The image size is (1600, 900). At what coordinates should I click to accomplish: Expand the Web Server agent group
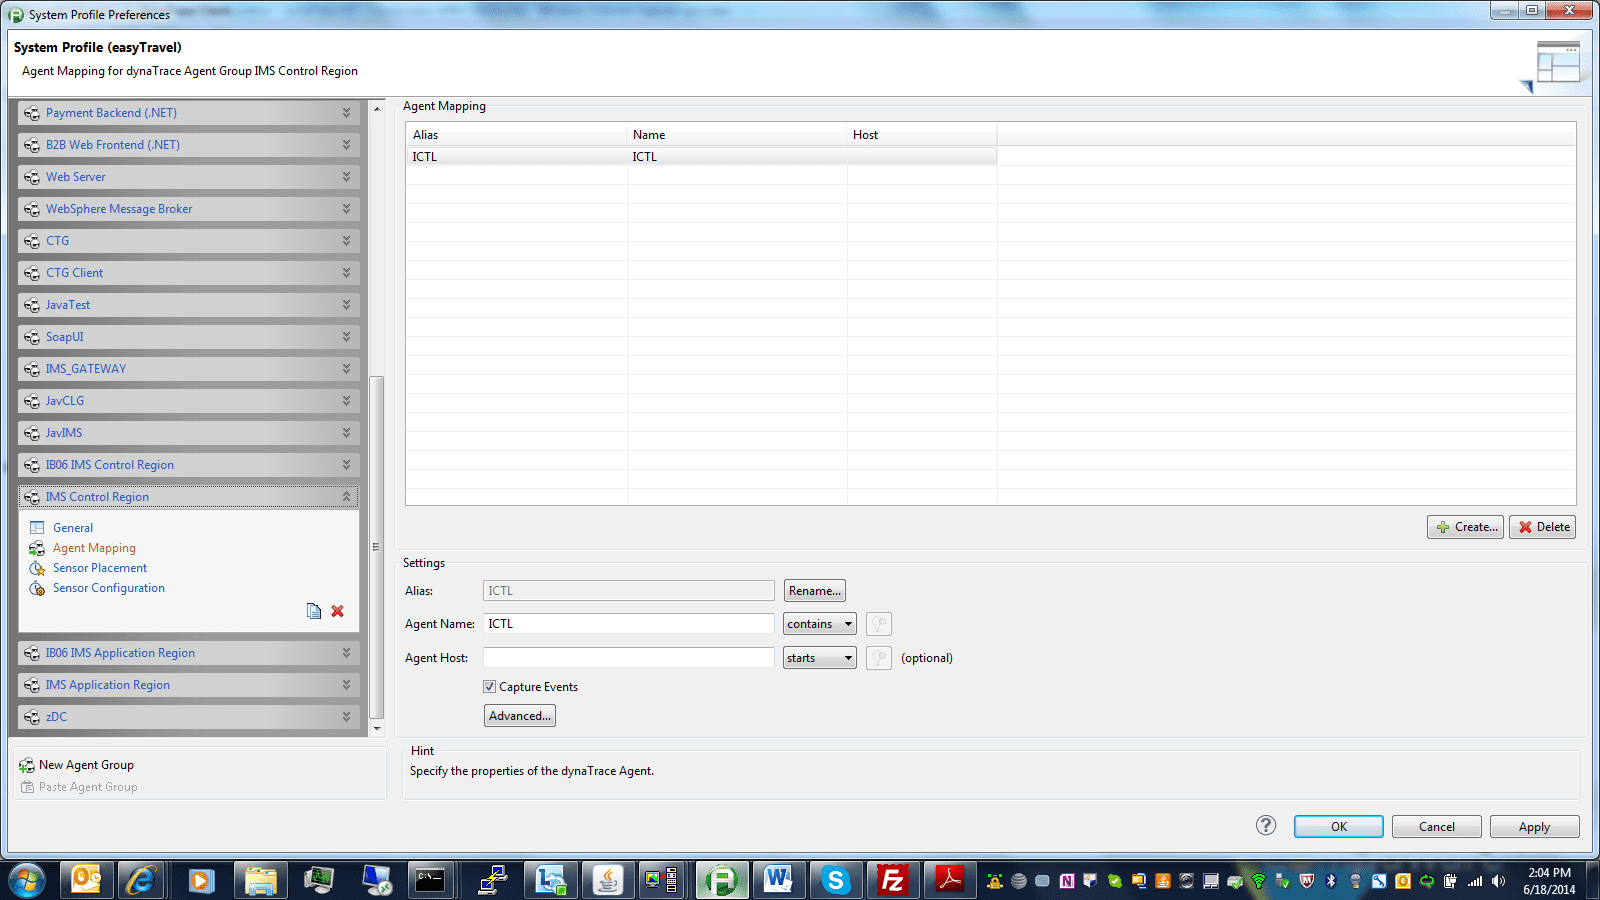click(346, 177)
